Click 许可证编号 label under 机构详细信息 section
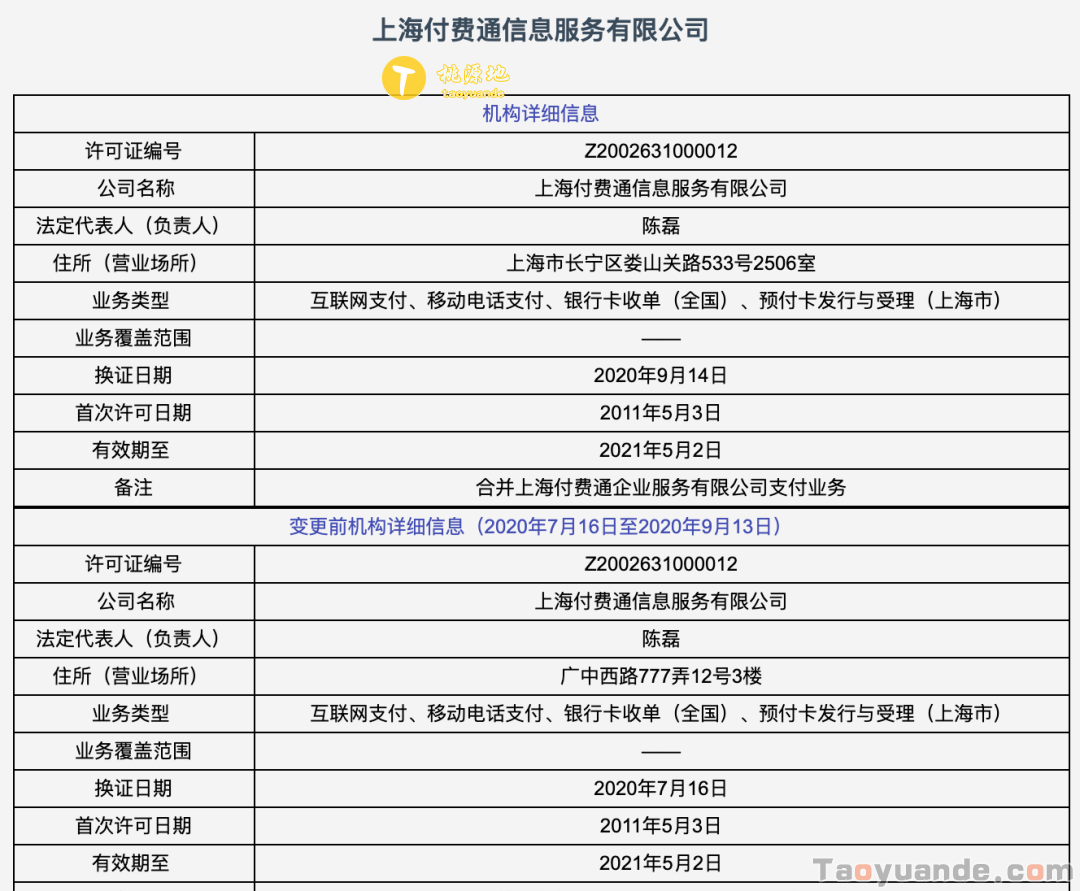The height and width of the screenshot is (891, 1080). (134, 151)
